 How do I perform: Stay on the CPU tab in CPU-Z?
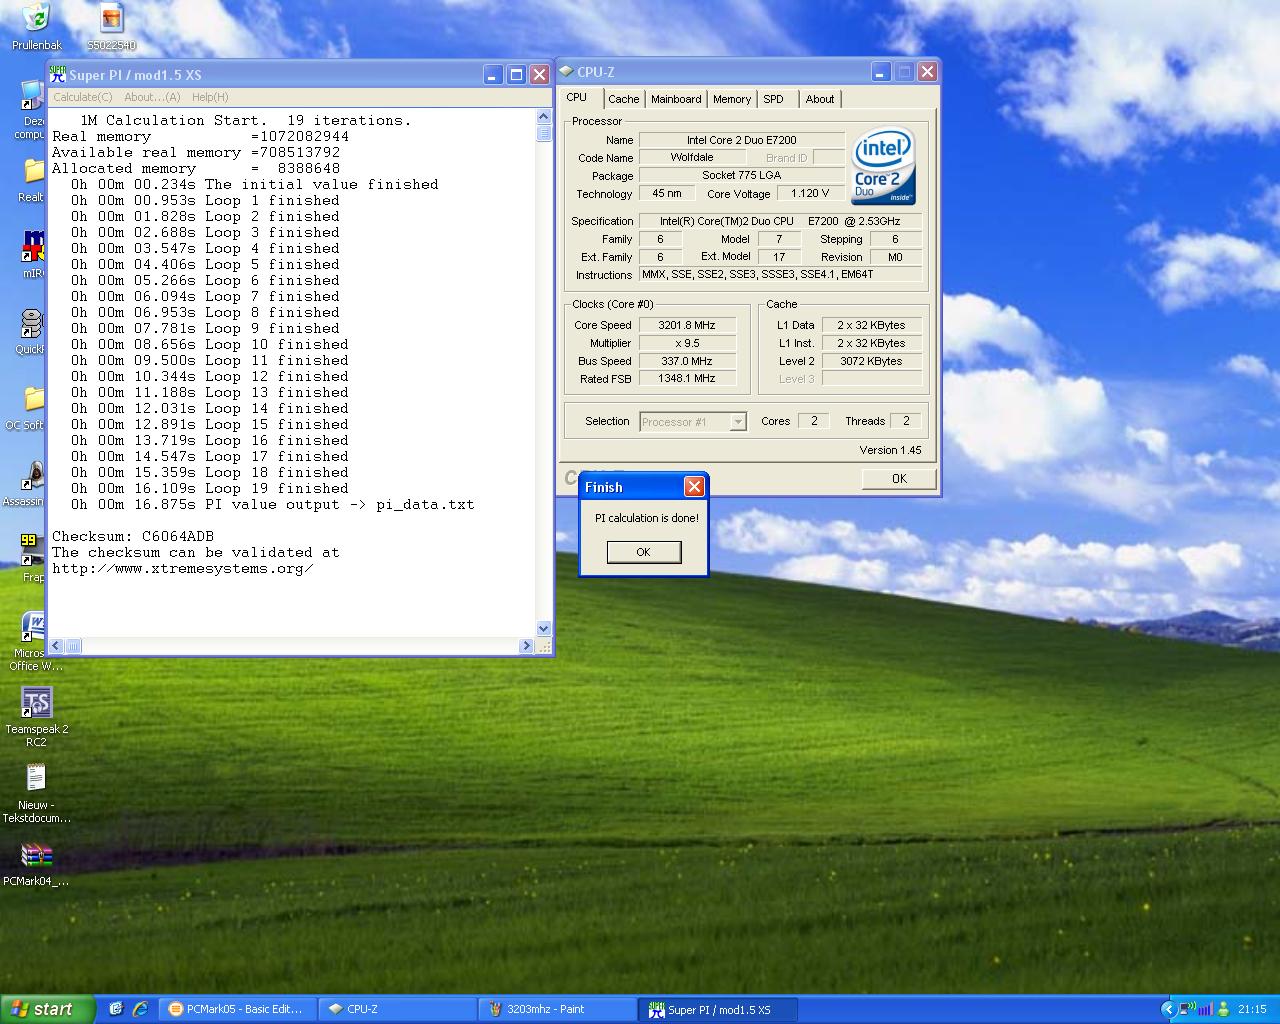pos(577,98)
